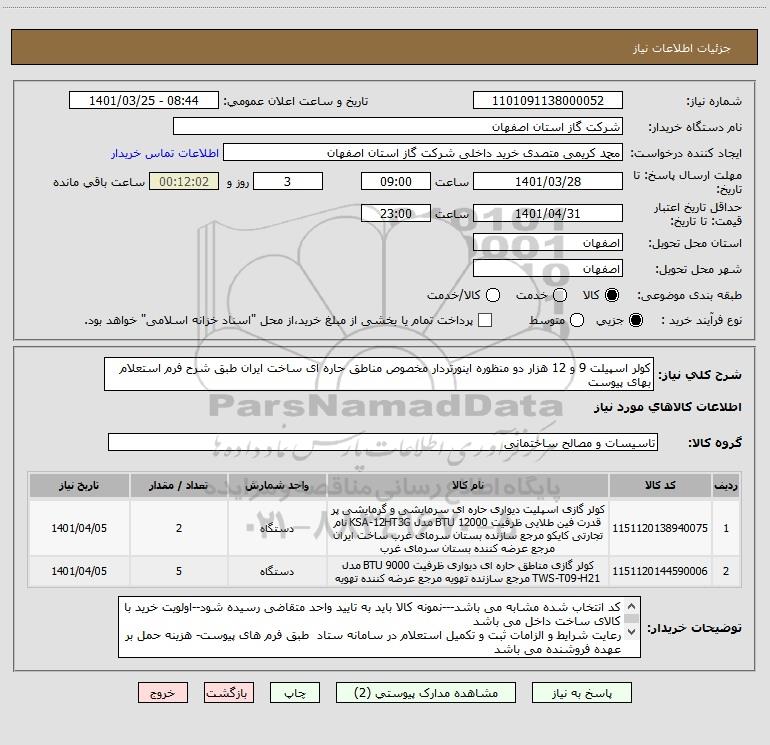Click the remaining days field showing 3
The height and width of the screenshot is (745, 770).
[288, 181]
